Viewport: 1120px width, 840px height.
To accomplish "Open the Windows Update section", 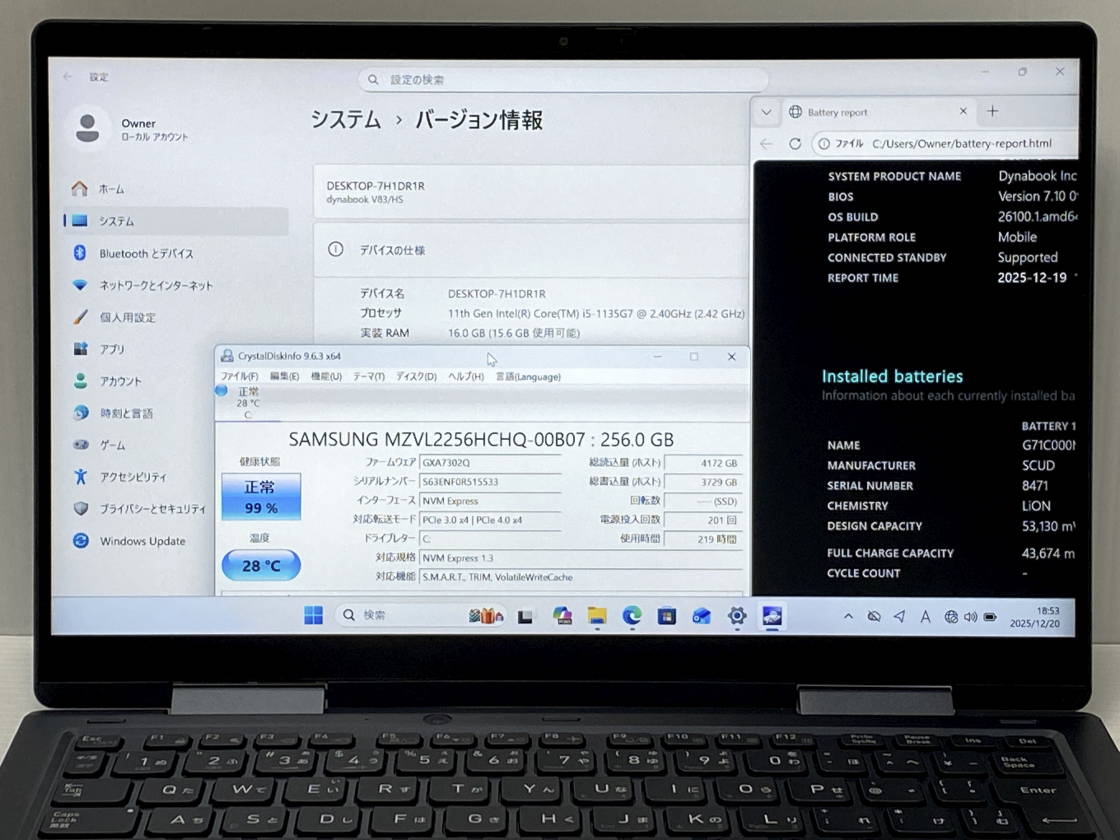I will (142, 541).
